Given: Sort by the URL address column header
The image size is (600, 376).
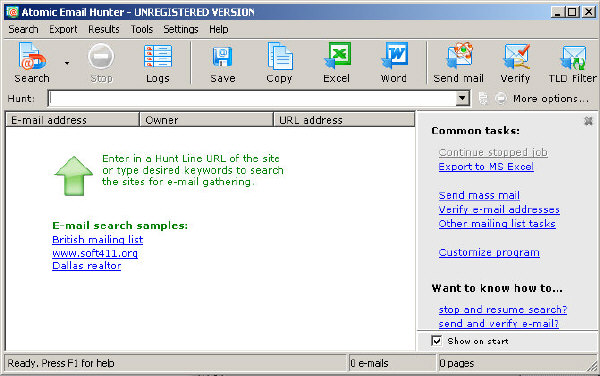Looking at the screenshot, I should (x=344, y=120).
